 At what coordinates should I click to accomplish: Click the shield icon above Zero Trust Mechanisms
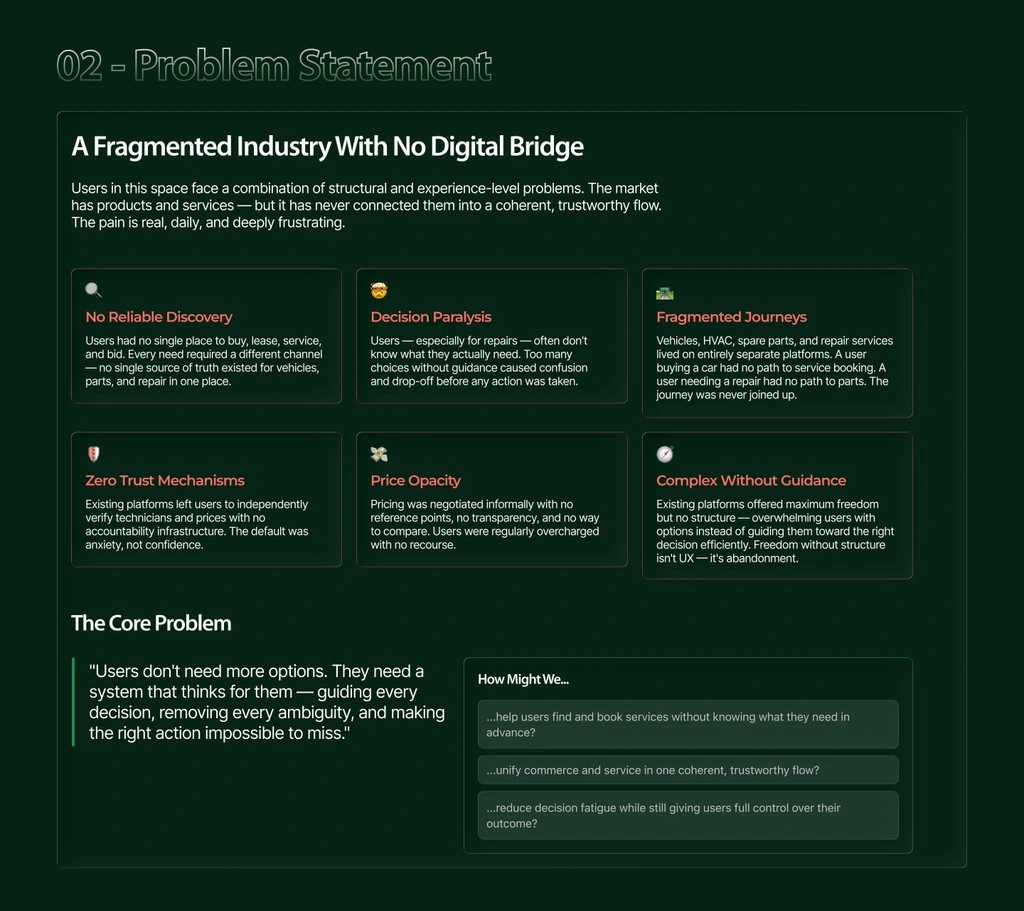click(93, 454)
